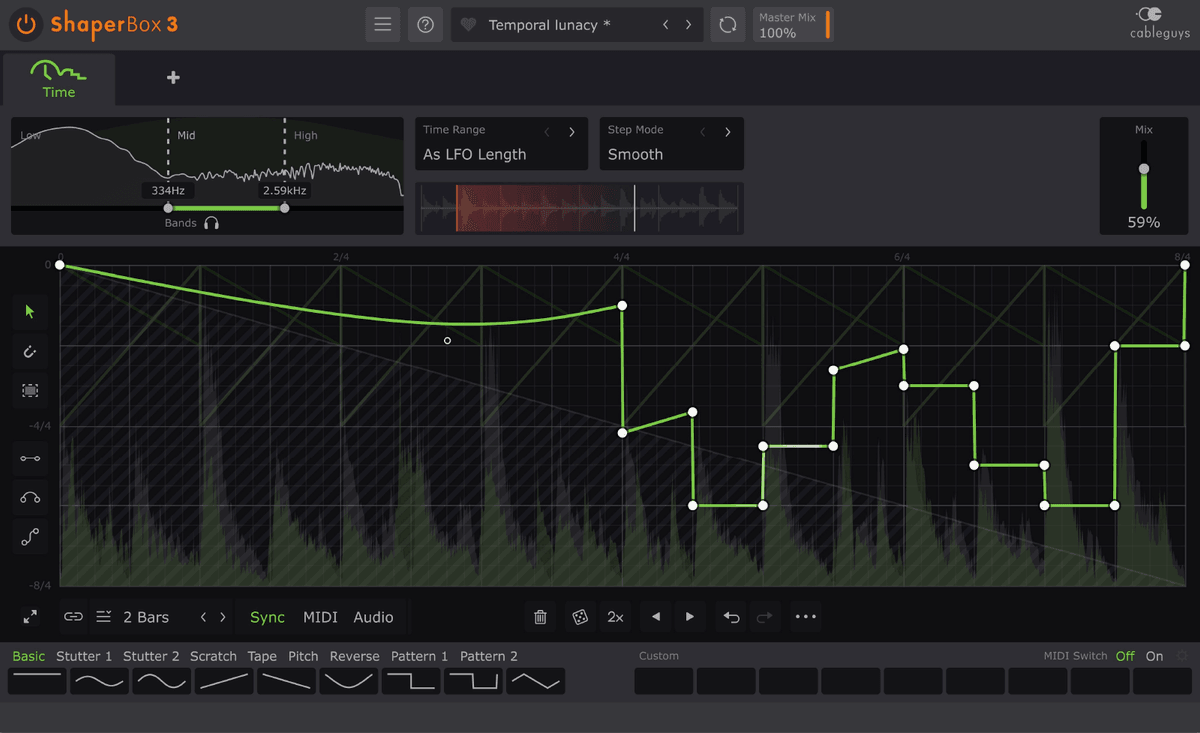This screenshot has height=733, width=1200.
Task: Open the hamburger menu
Action: (382, 24)
